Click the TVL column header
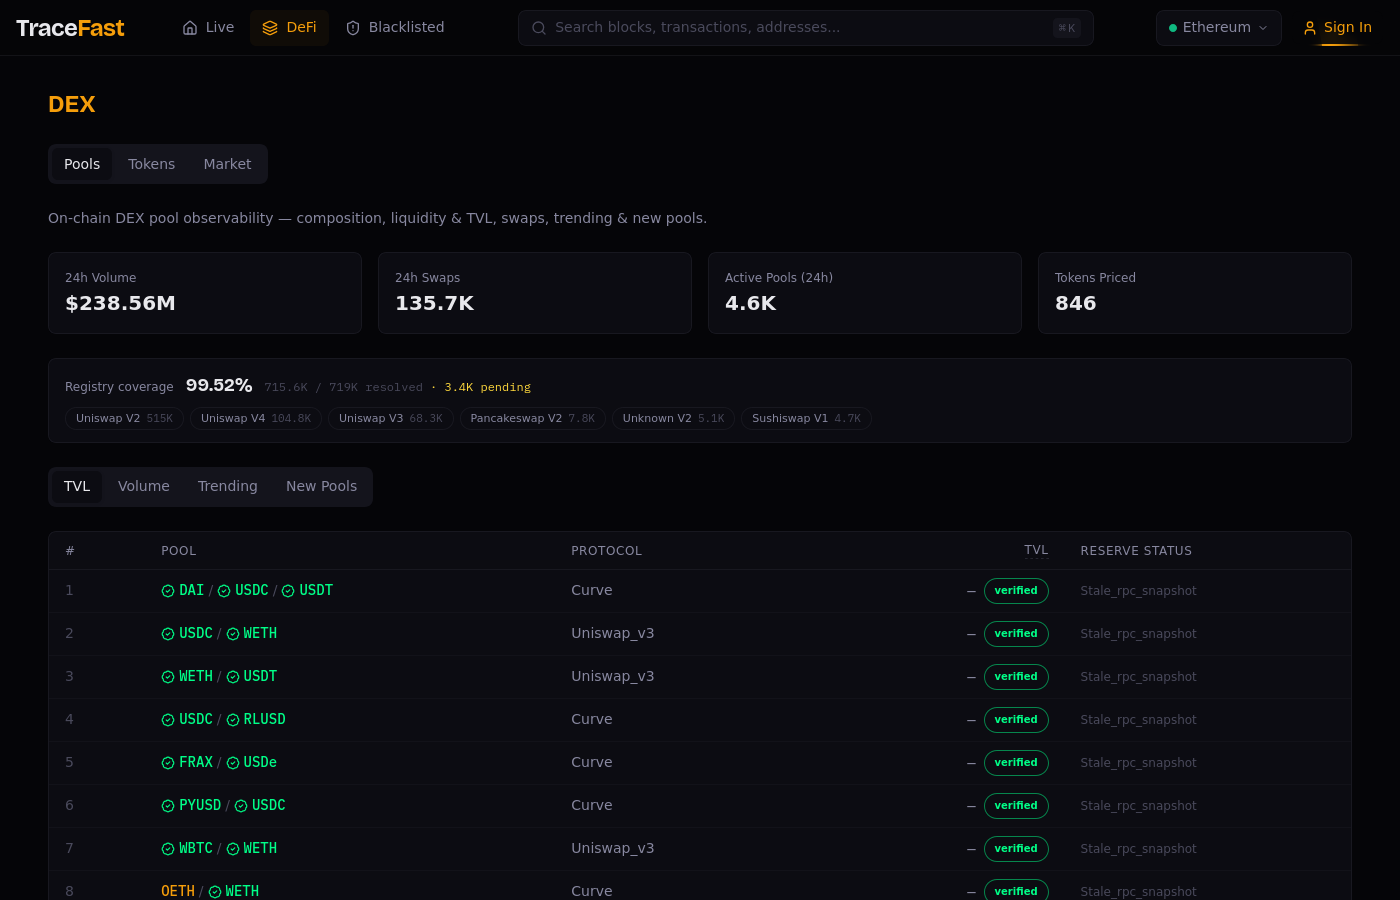 pyautogui.click(x=1036, y=551)
